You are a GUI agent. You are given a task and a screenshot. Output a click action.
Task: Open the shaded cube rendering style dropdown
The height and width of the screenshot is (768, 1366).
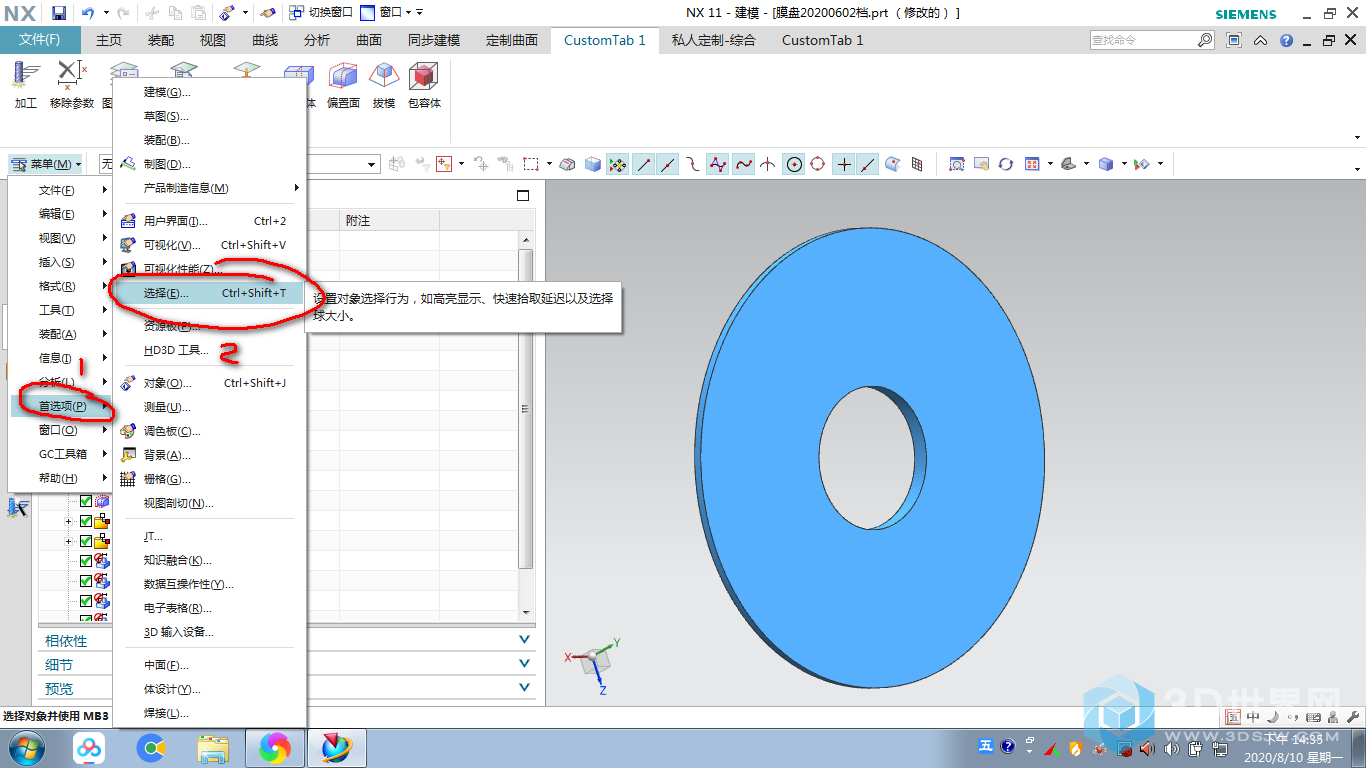click(1124, 164)
